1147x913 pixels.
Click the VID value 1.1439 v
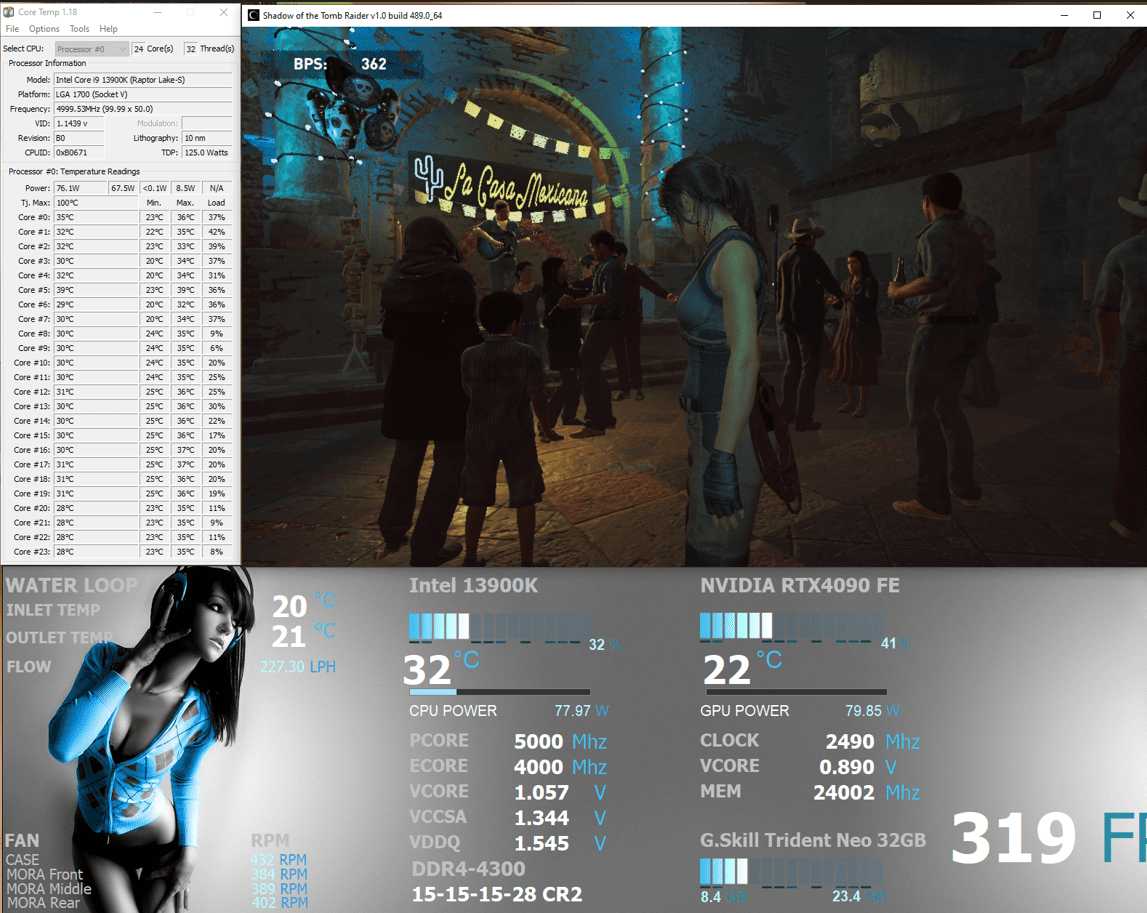pyautogui.click(x=79, y=124)
